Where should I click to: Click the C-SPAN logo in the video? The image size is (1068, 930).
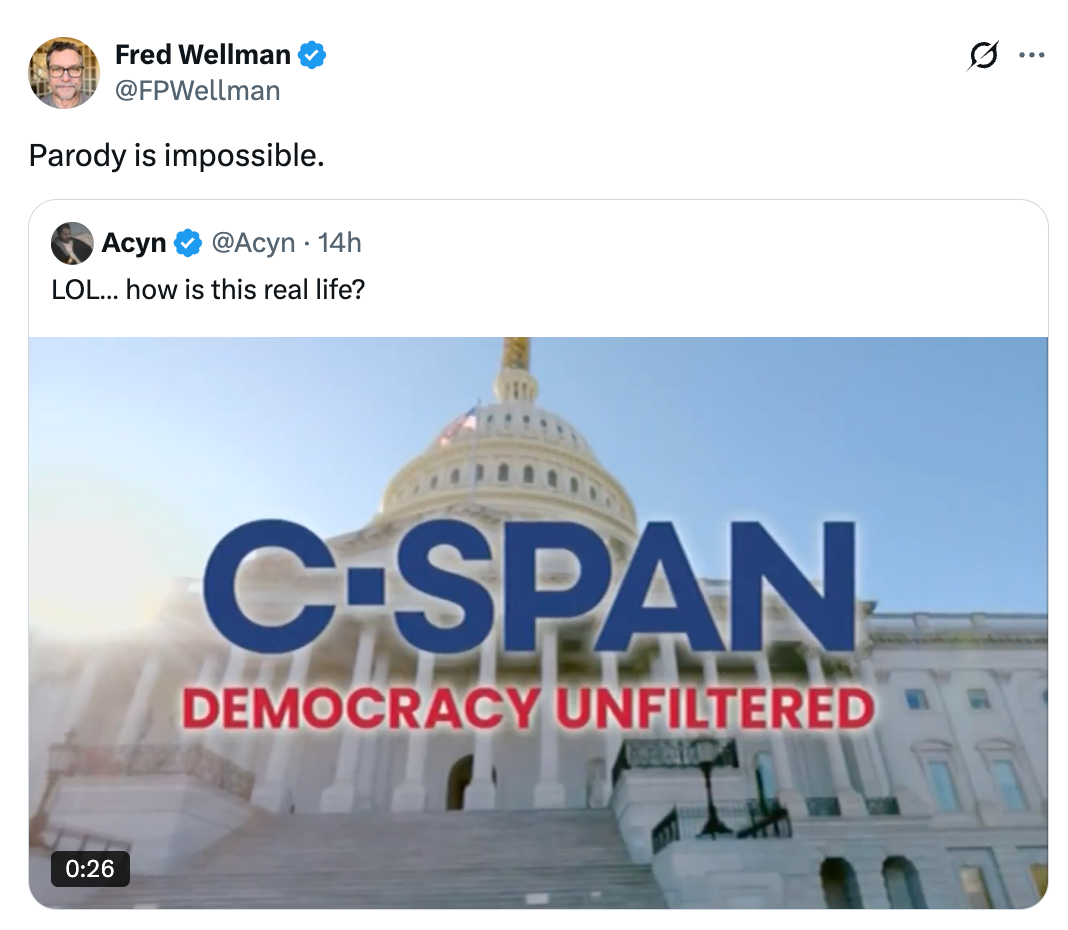pos(530,587)
